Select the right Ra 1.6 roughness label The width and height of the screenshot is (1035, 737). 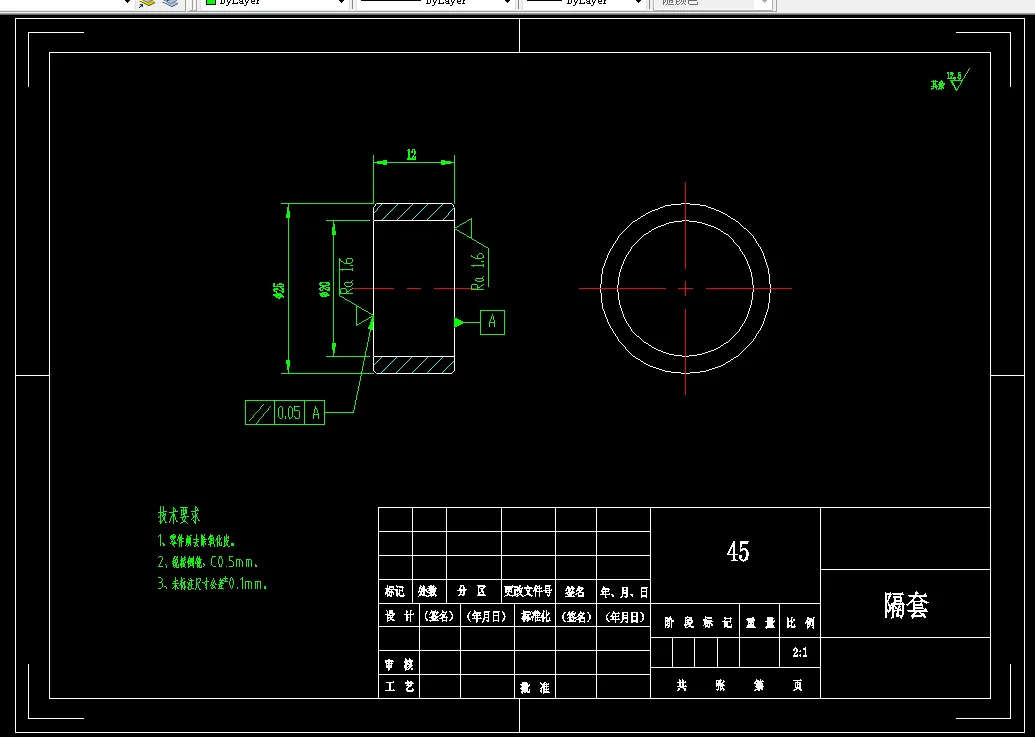[x=479, y=271]
